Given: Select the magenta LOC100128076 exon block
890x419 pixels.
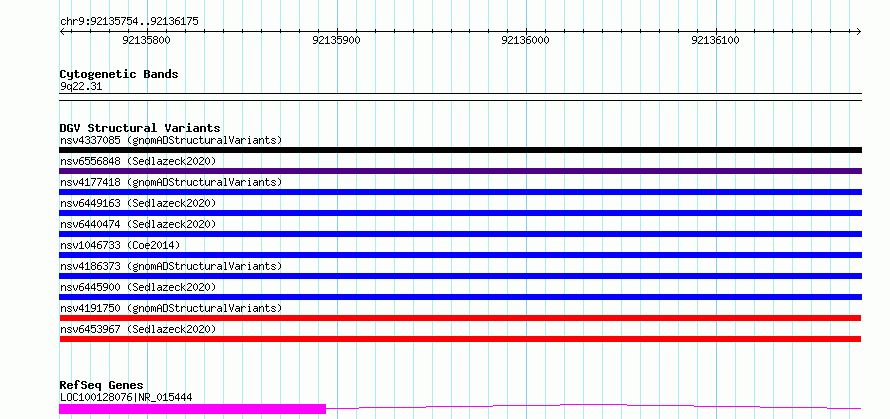Looking at the screenshot, I should [x=192, y=408].
